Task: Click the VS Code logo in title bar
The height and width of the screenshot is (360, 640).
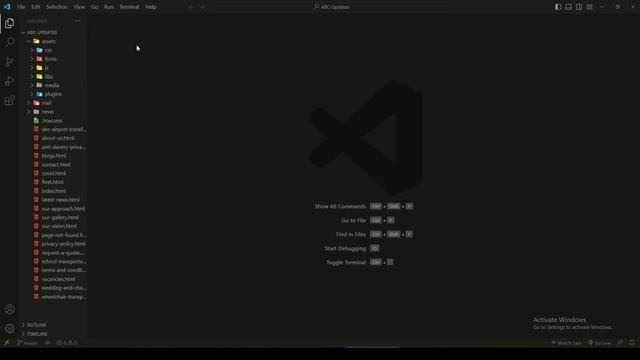Action: [x=7, y=7]
